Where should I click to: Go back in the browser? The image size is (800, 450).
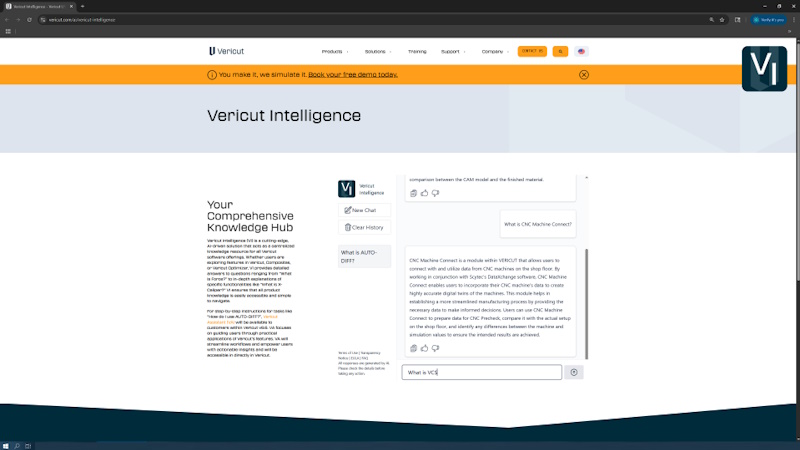(7, 20)
